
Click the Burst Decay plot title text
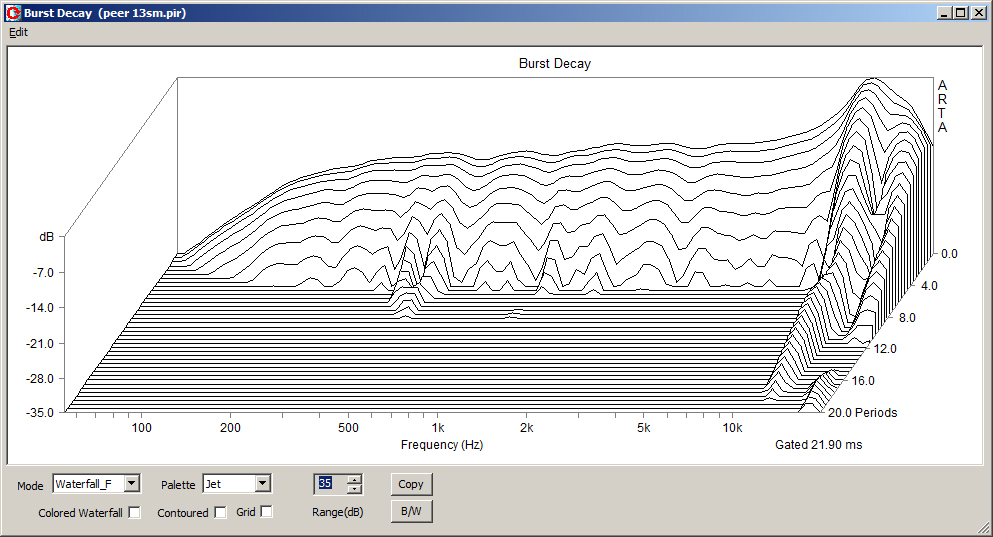point(554,64)
